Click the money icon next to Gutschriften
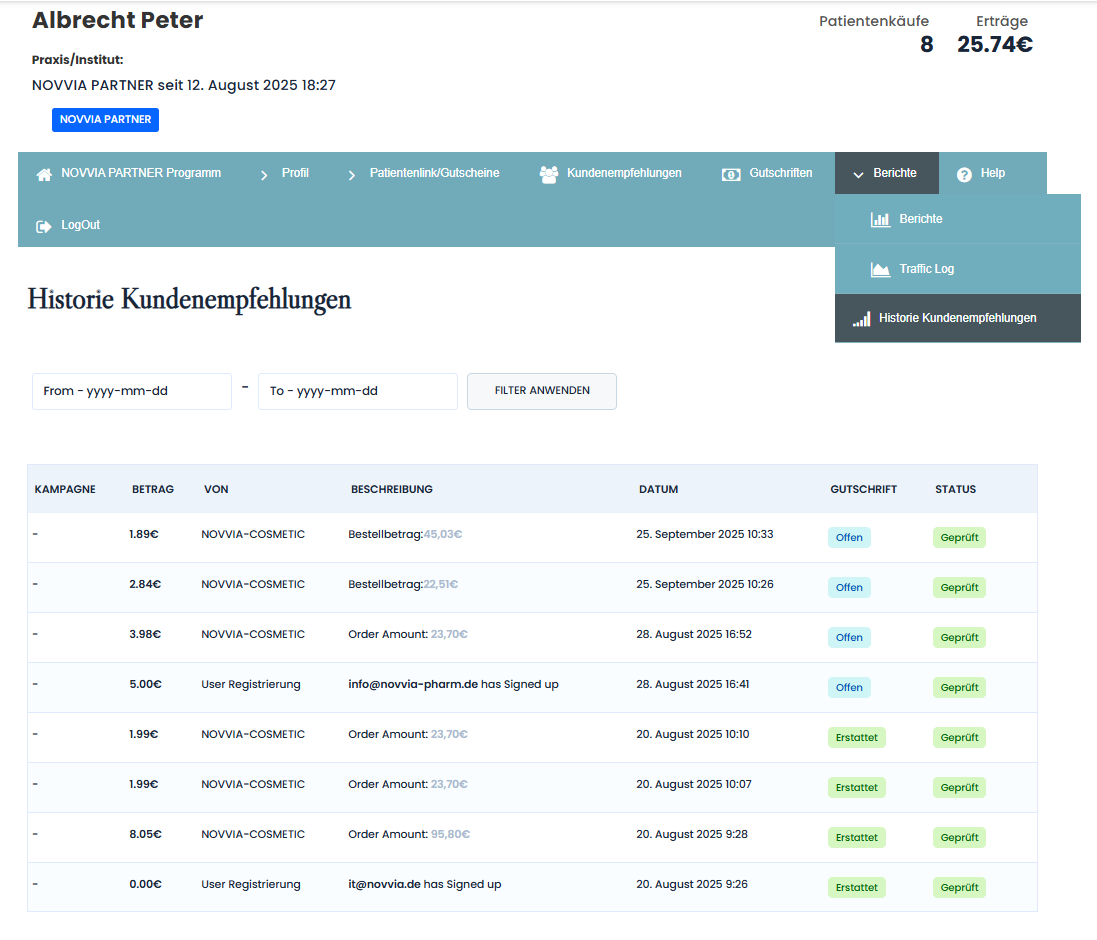The width and height of the screenshot is (1097, 940). [731, 174]
